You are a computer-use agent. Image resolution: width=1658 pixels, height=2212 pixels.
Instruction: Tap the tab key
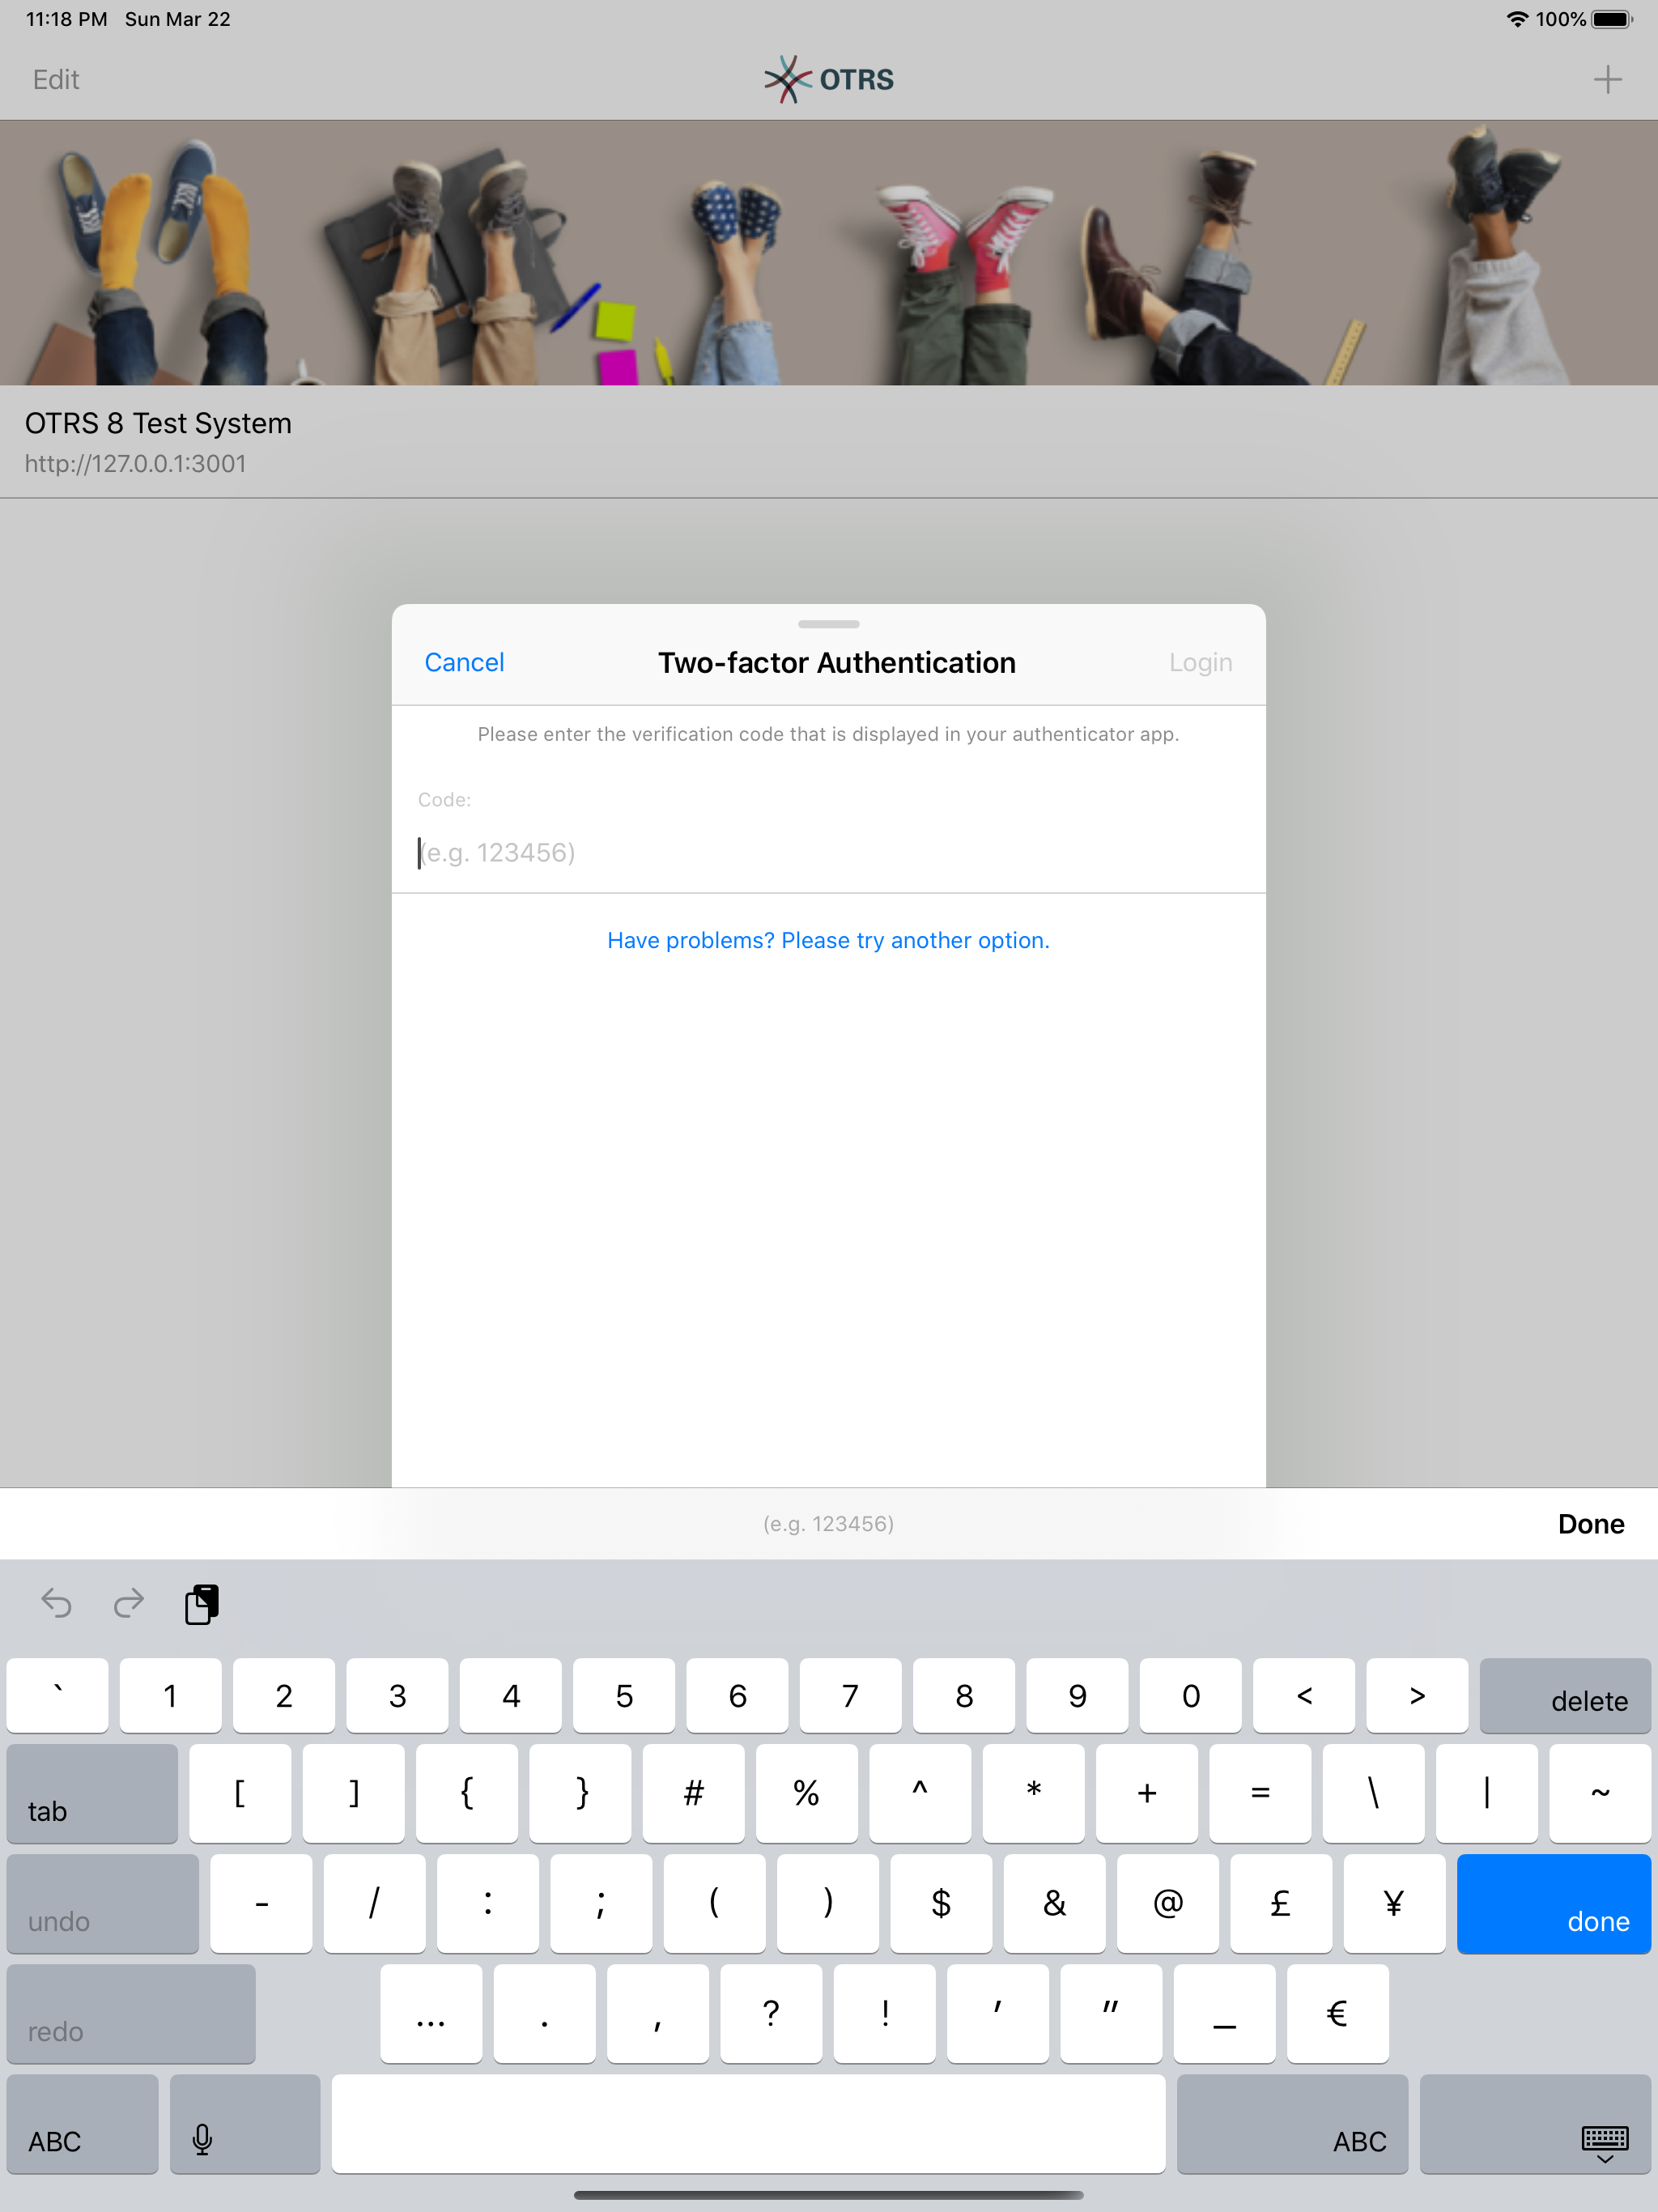(92, 1794)
